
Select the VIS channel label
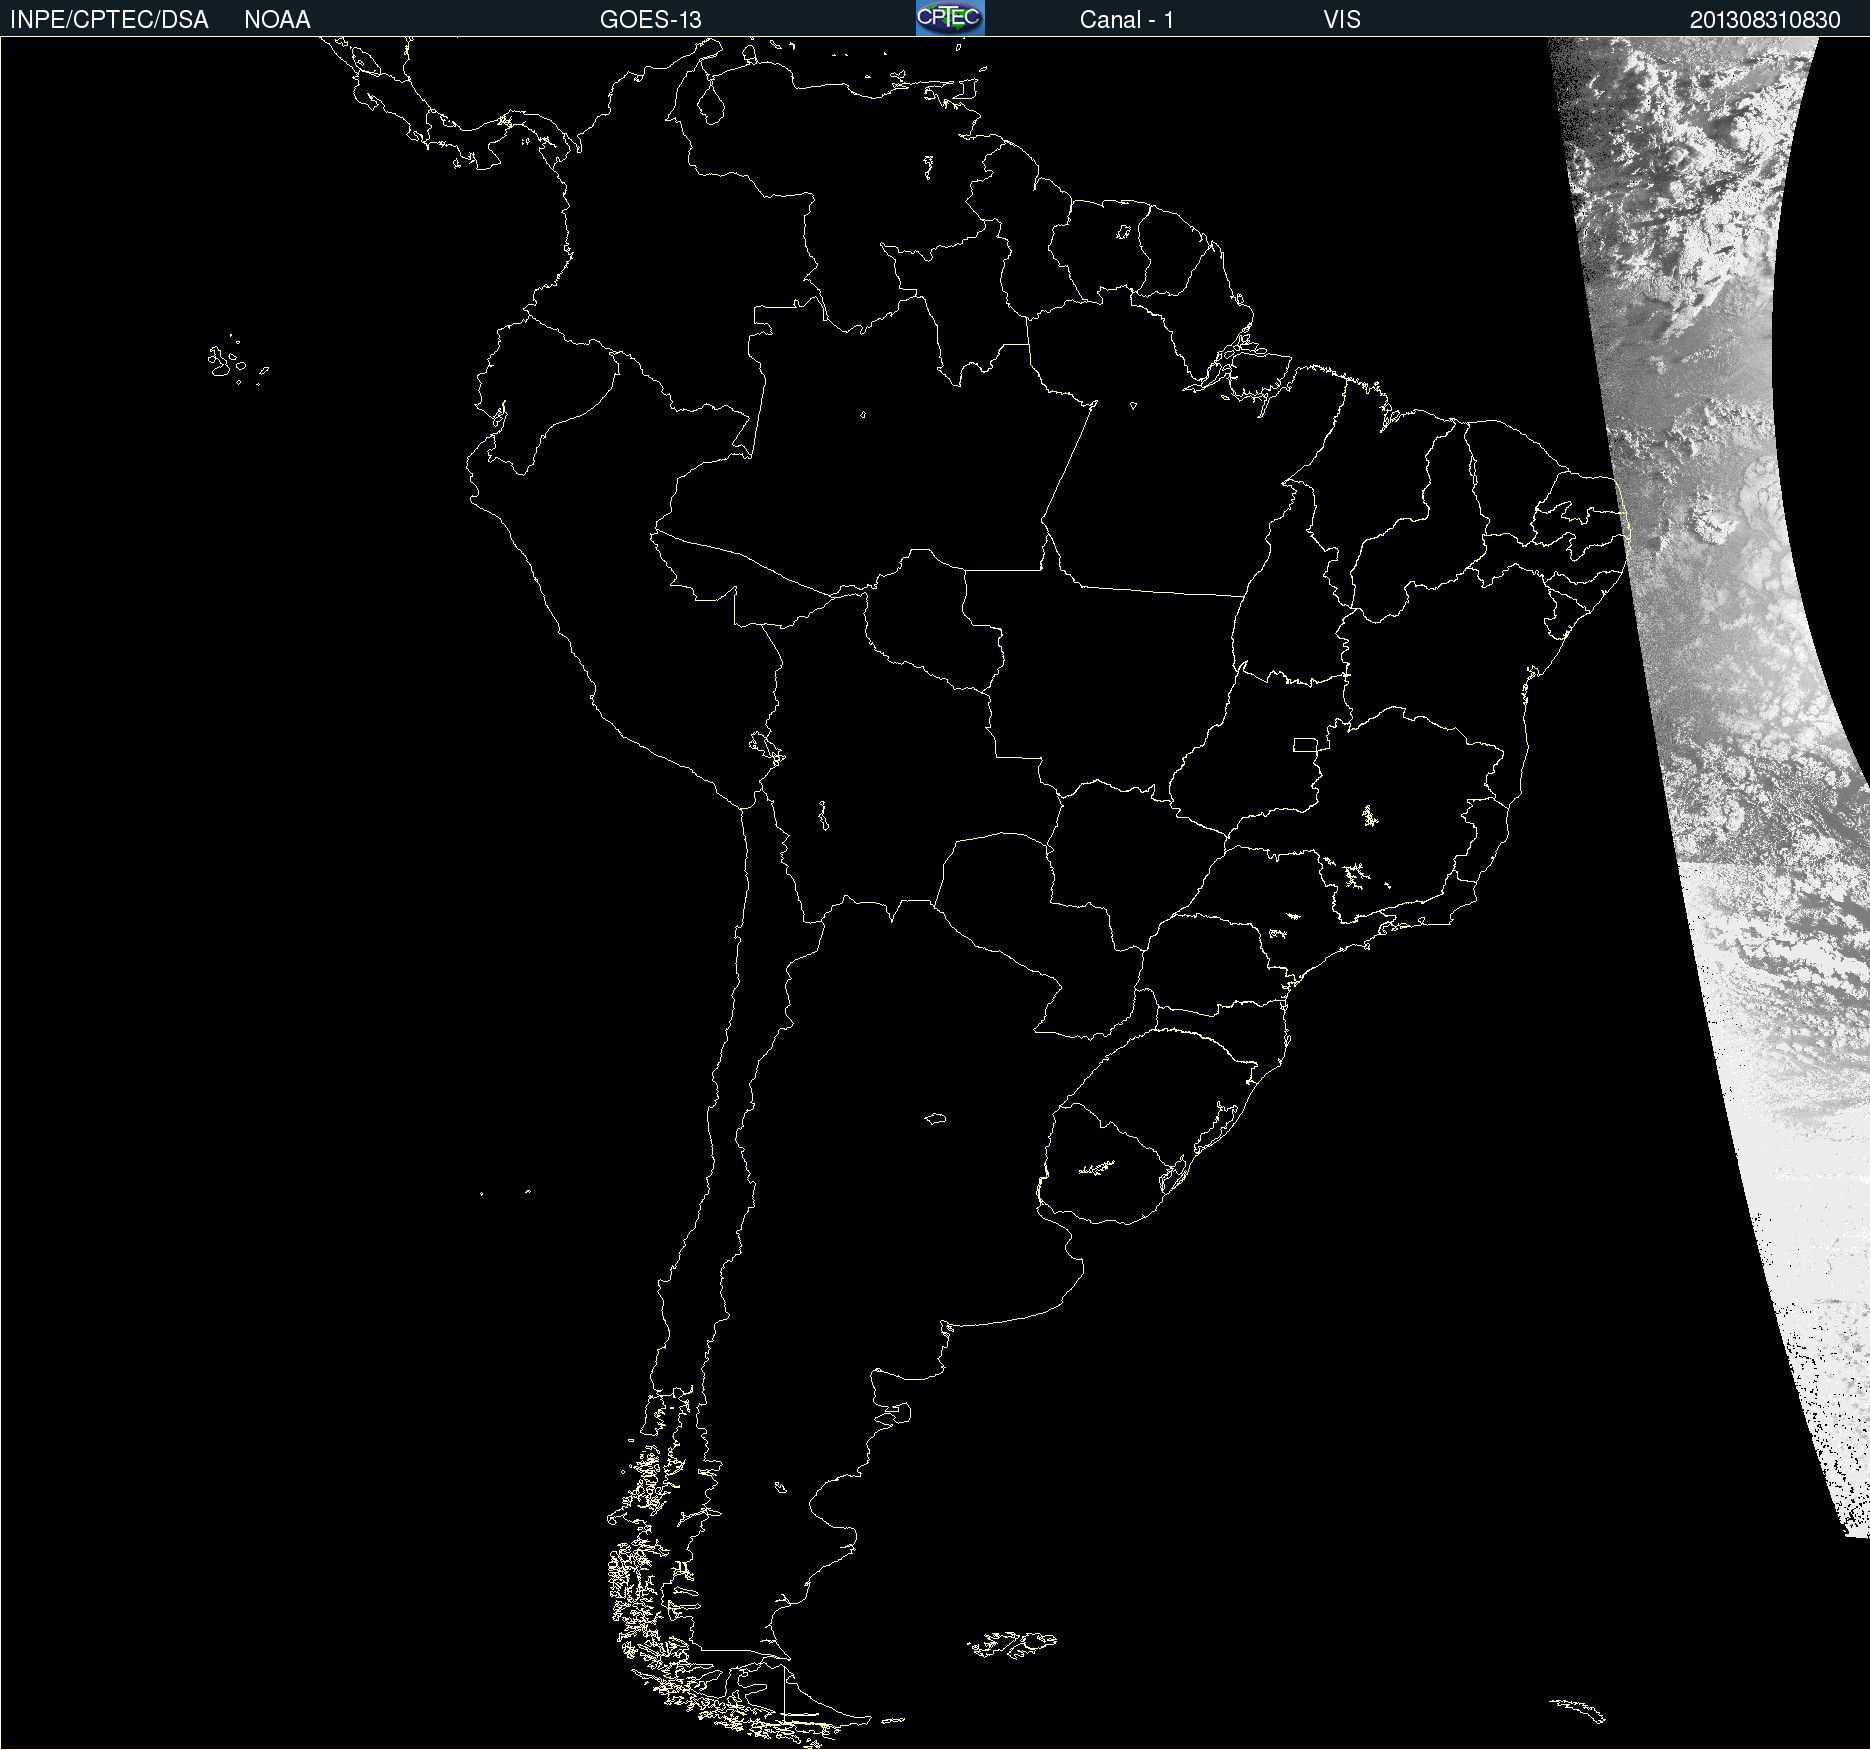(1342, 20)
